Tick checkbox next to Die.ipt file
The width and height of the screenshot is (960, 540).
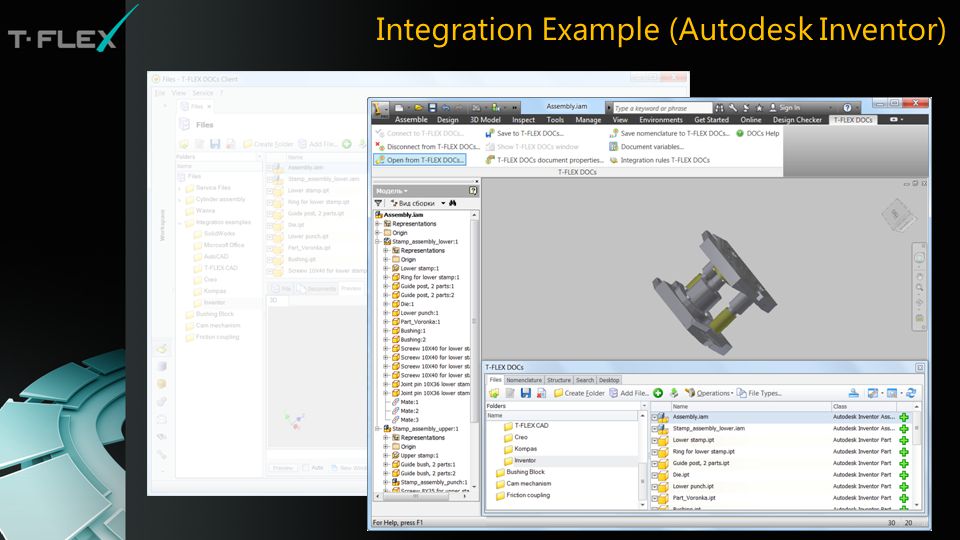(654, 475)
